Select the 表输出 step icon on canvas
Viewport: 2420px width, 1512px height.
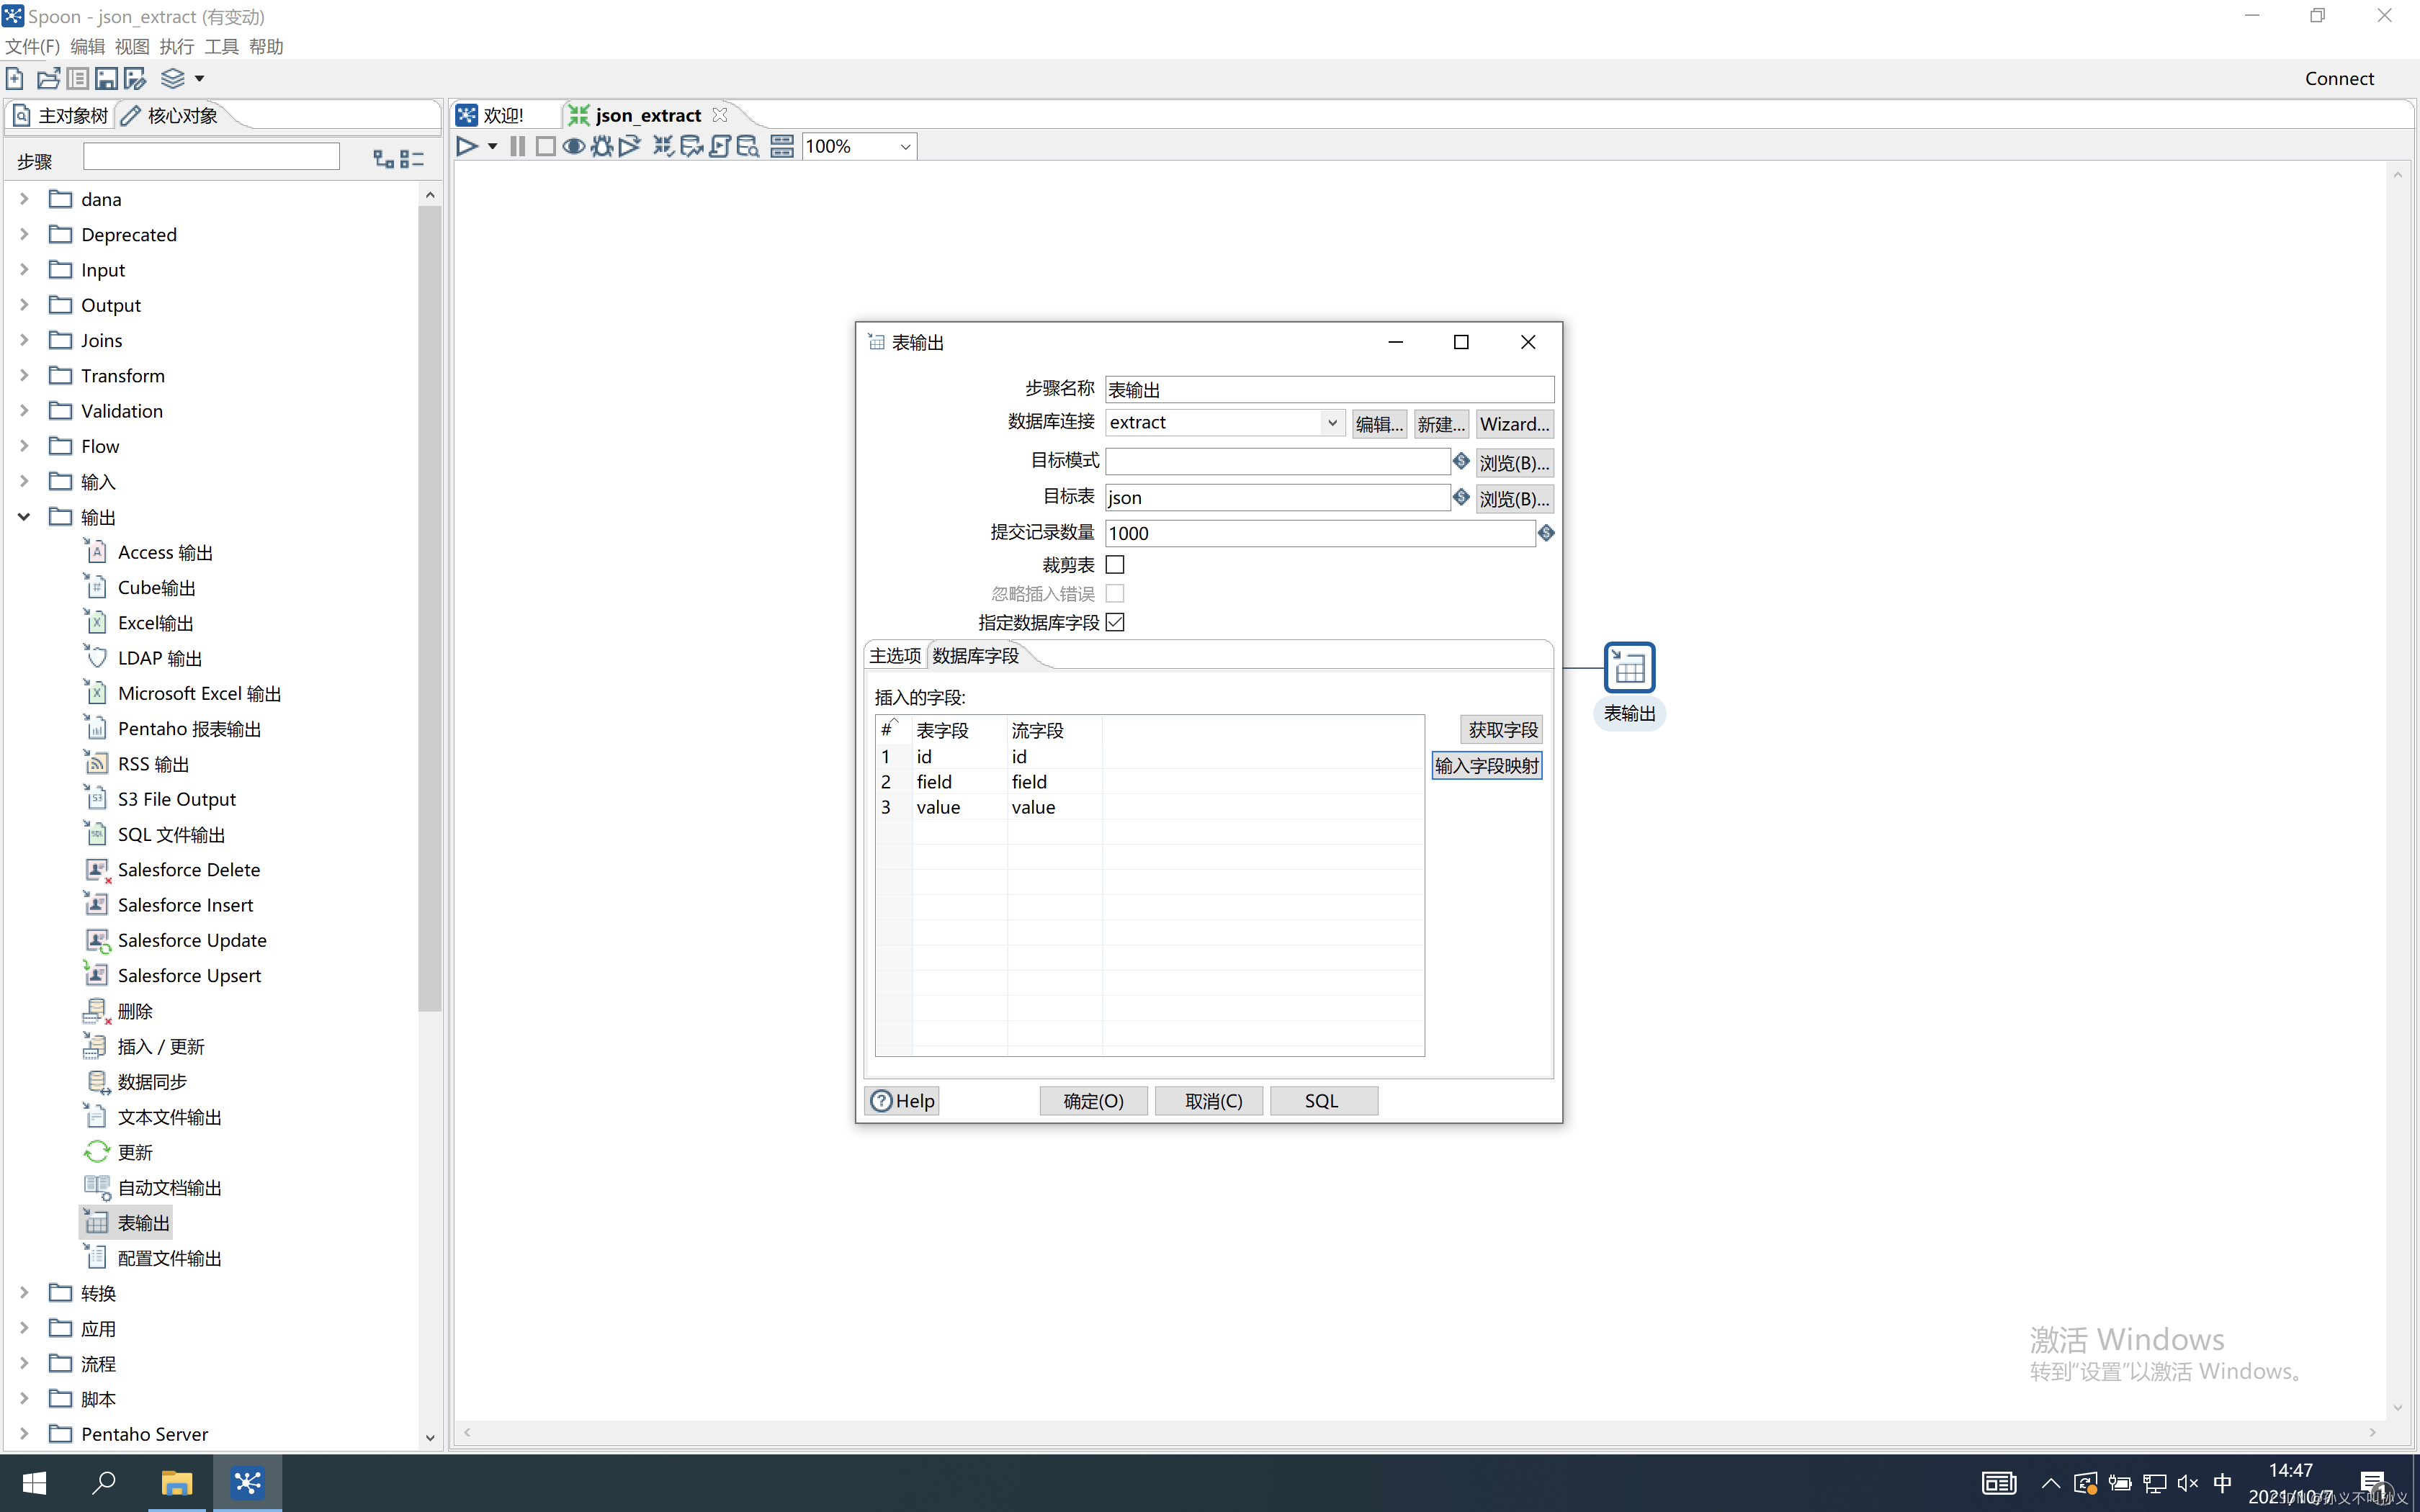click(1629, 668)
